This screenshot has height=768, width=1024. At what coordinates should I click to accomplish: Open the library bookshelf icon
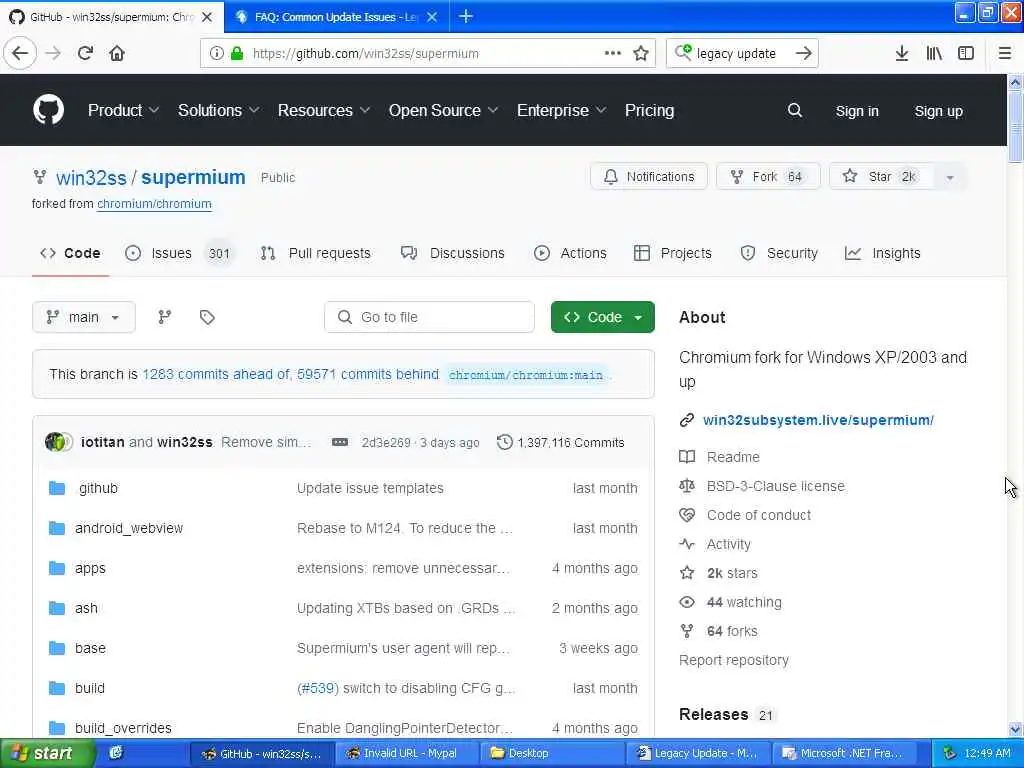934,53
